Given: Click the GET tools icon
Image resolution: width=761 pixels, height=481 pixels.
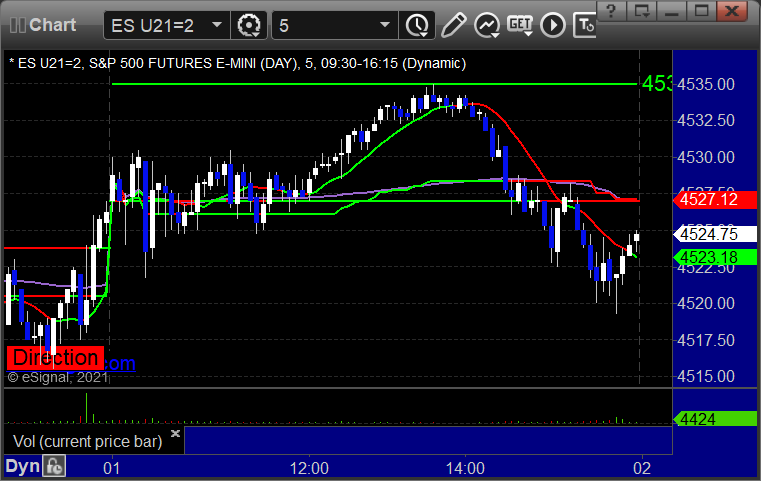Looking at the screenshot, I should (x=520, y=25).
